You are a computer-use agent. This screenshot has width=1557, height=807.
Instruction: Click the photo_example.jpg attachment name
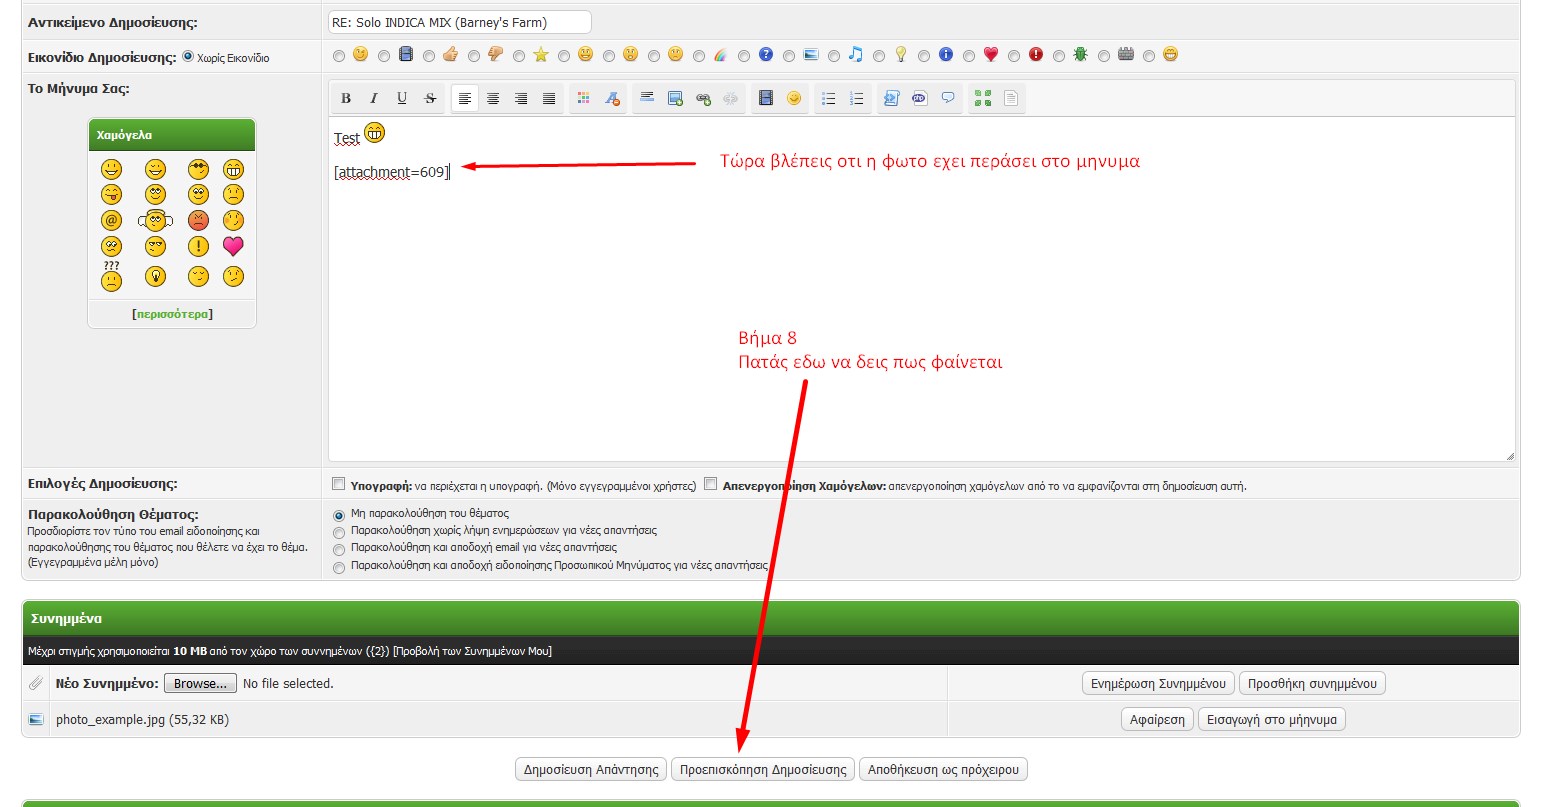(x=110, y=720)
